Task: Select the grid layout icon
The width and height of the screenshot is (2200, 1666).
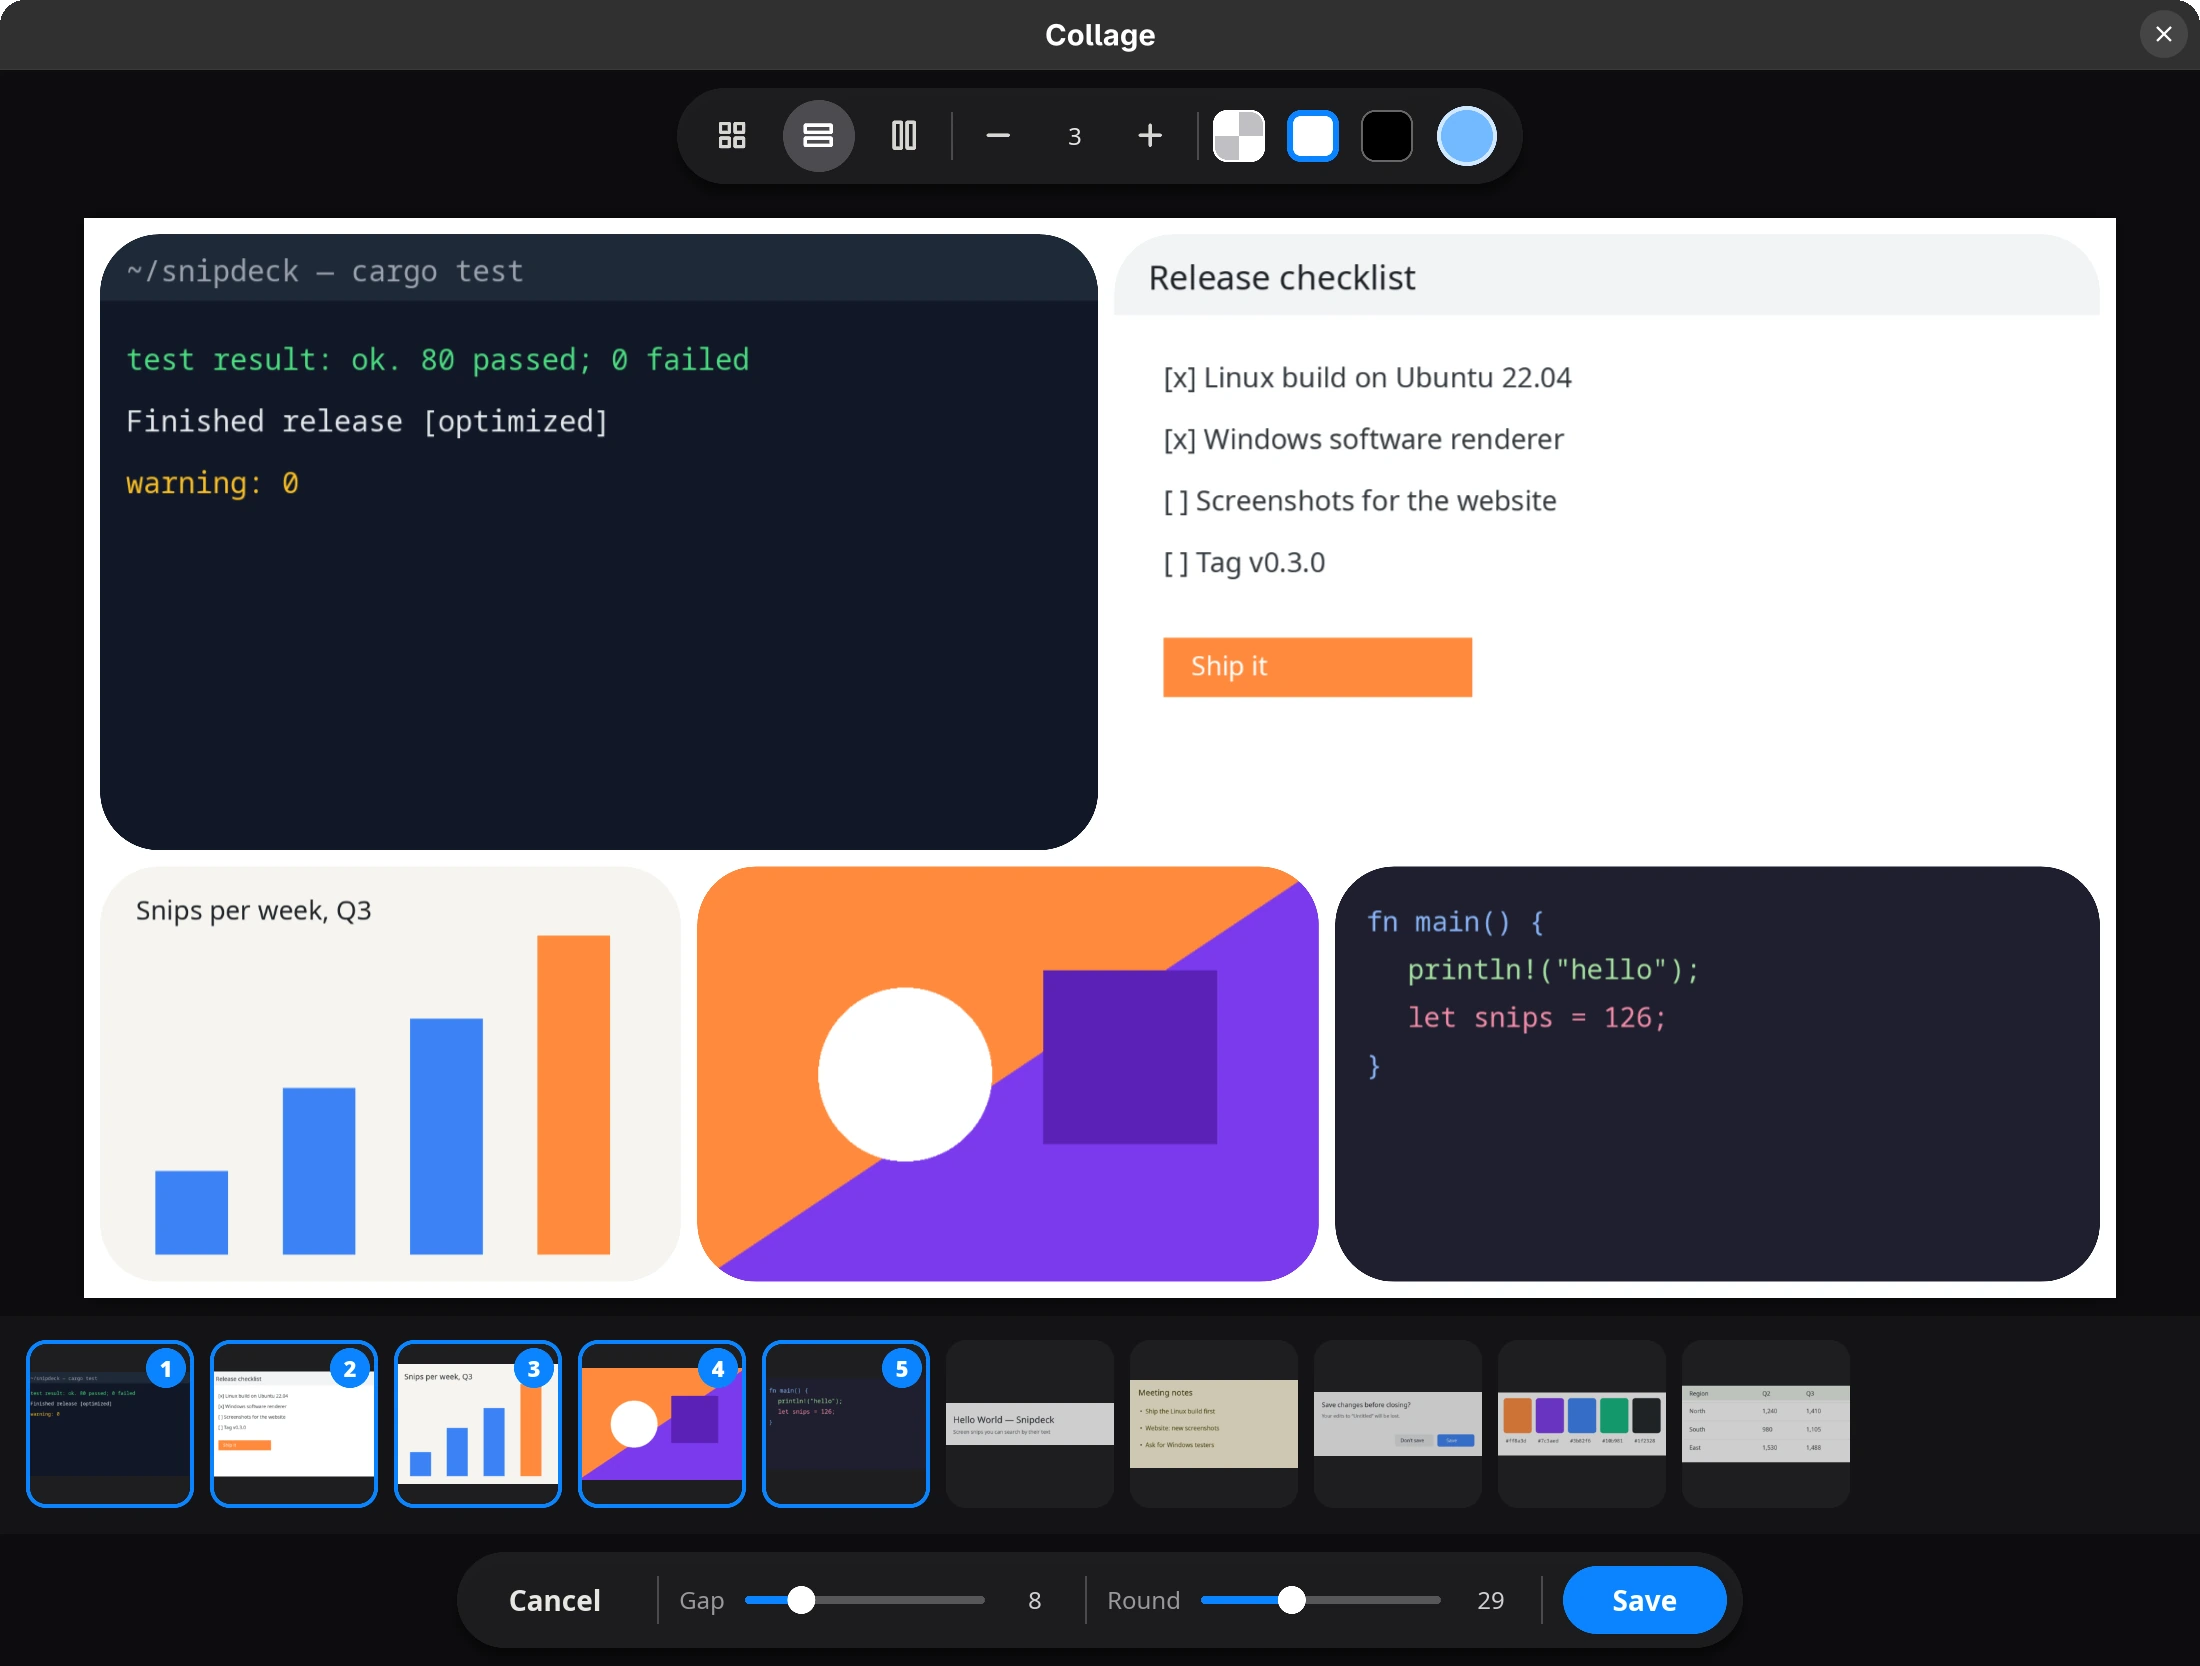Action: (732, 136)
